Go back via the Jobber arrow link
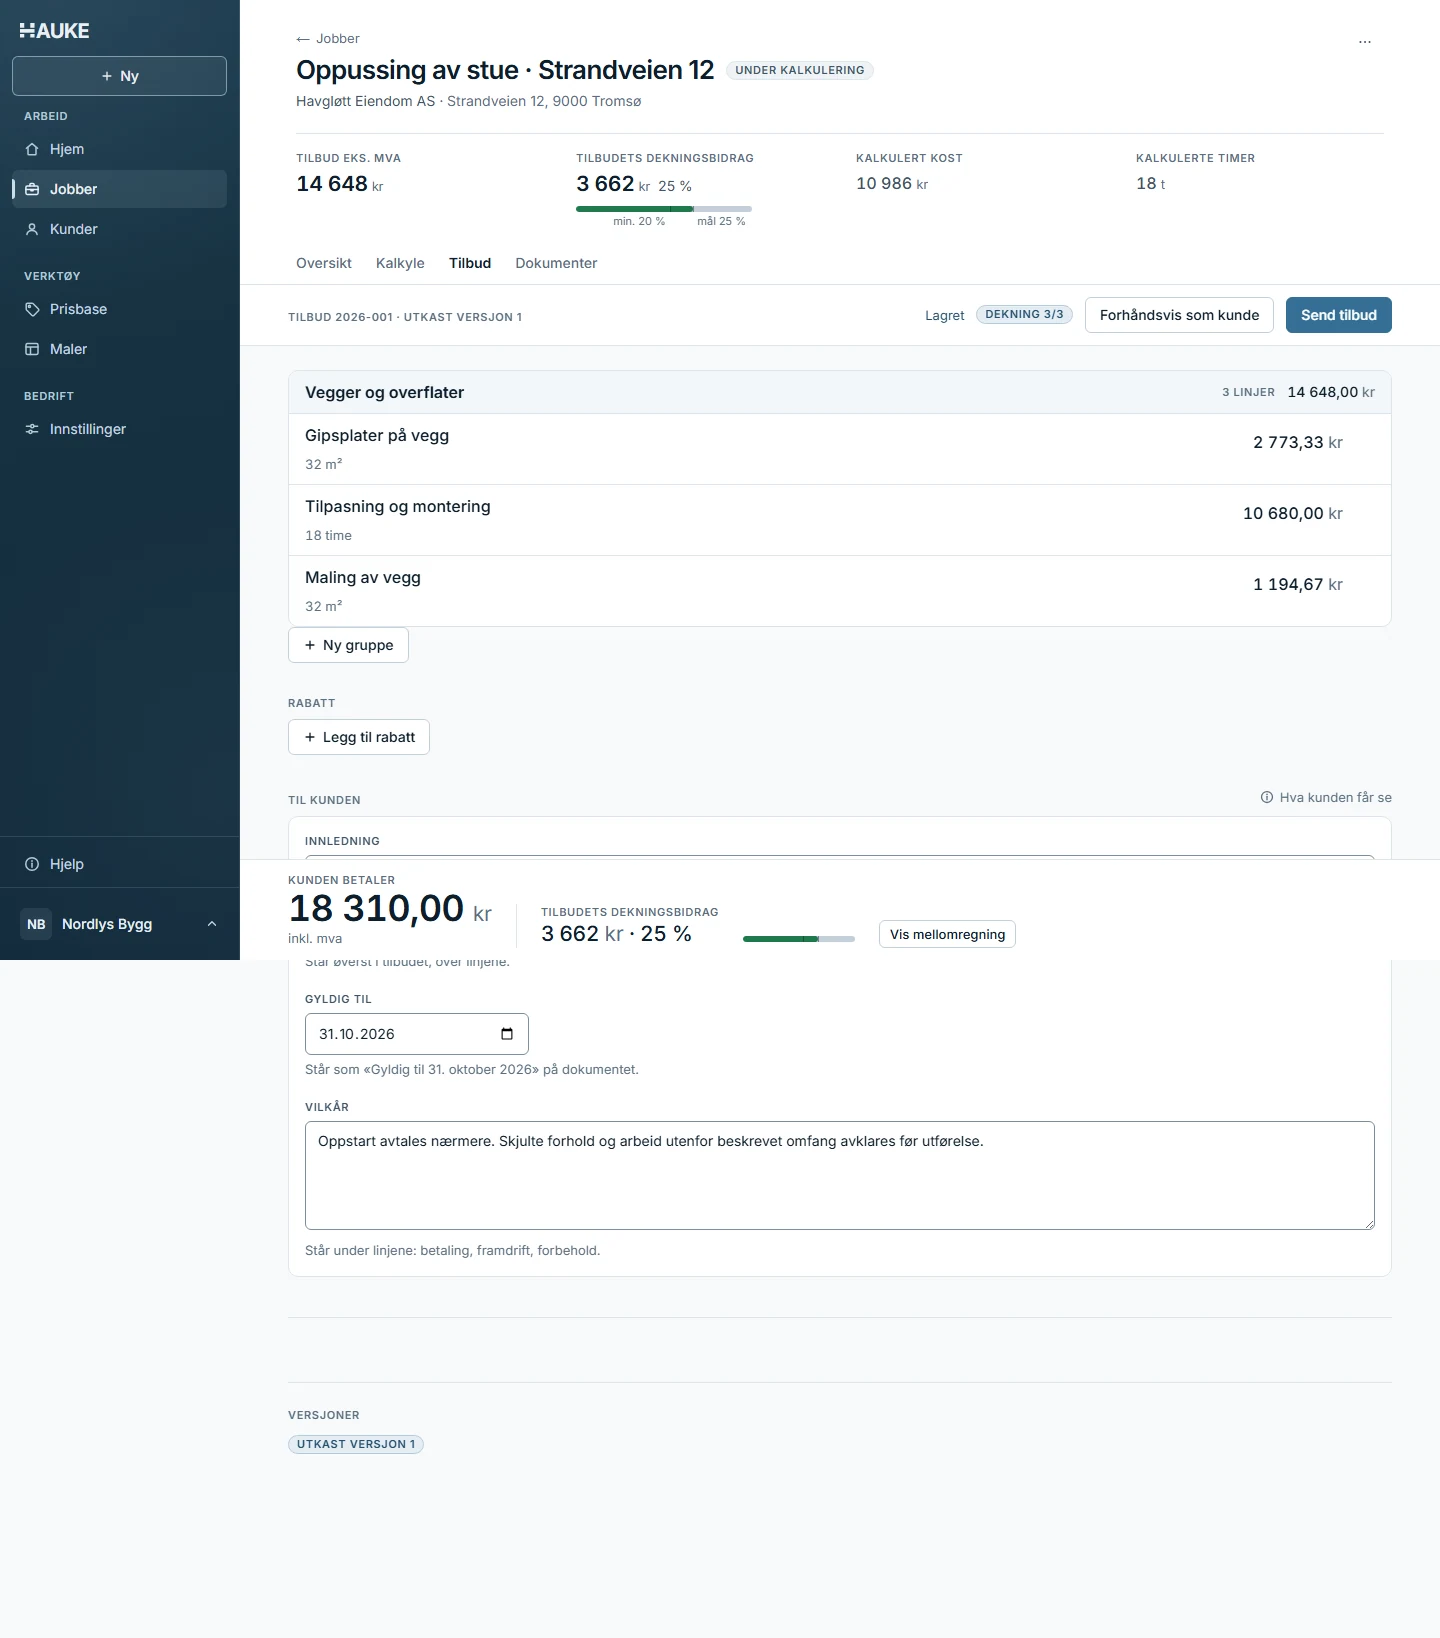The height and width of the screenshot is (1638, 1440). pyautogui.click(x=328, y=38)
